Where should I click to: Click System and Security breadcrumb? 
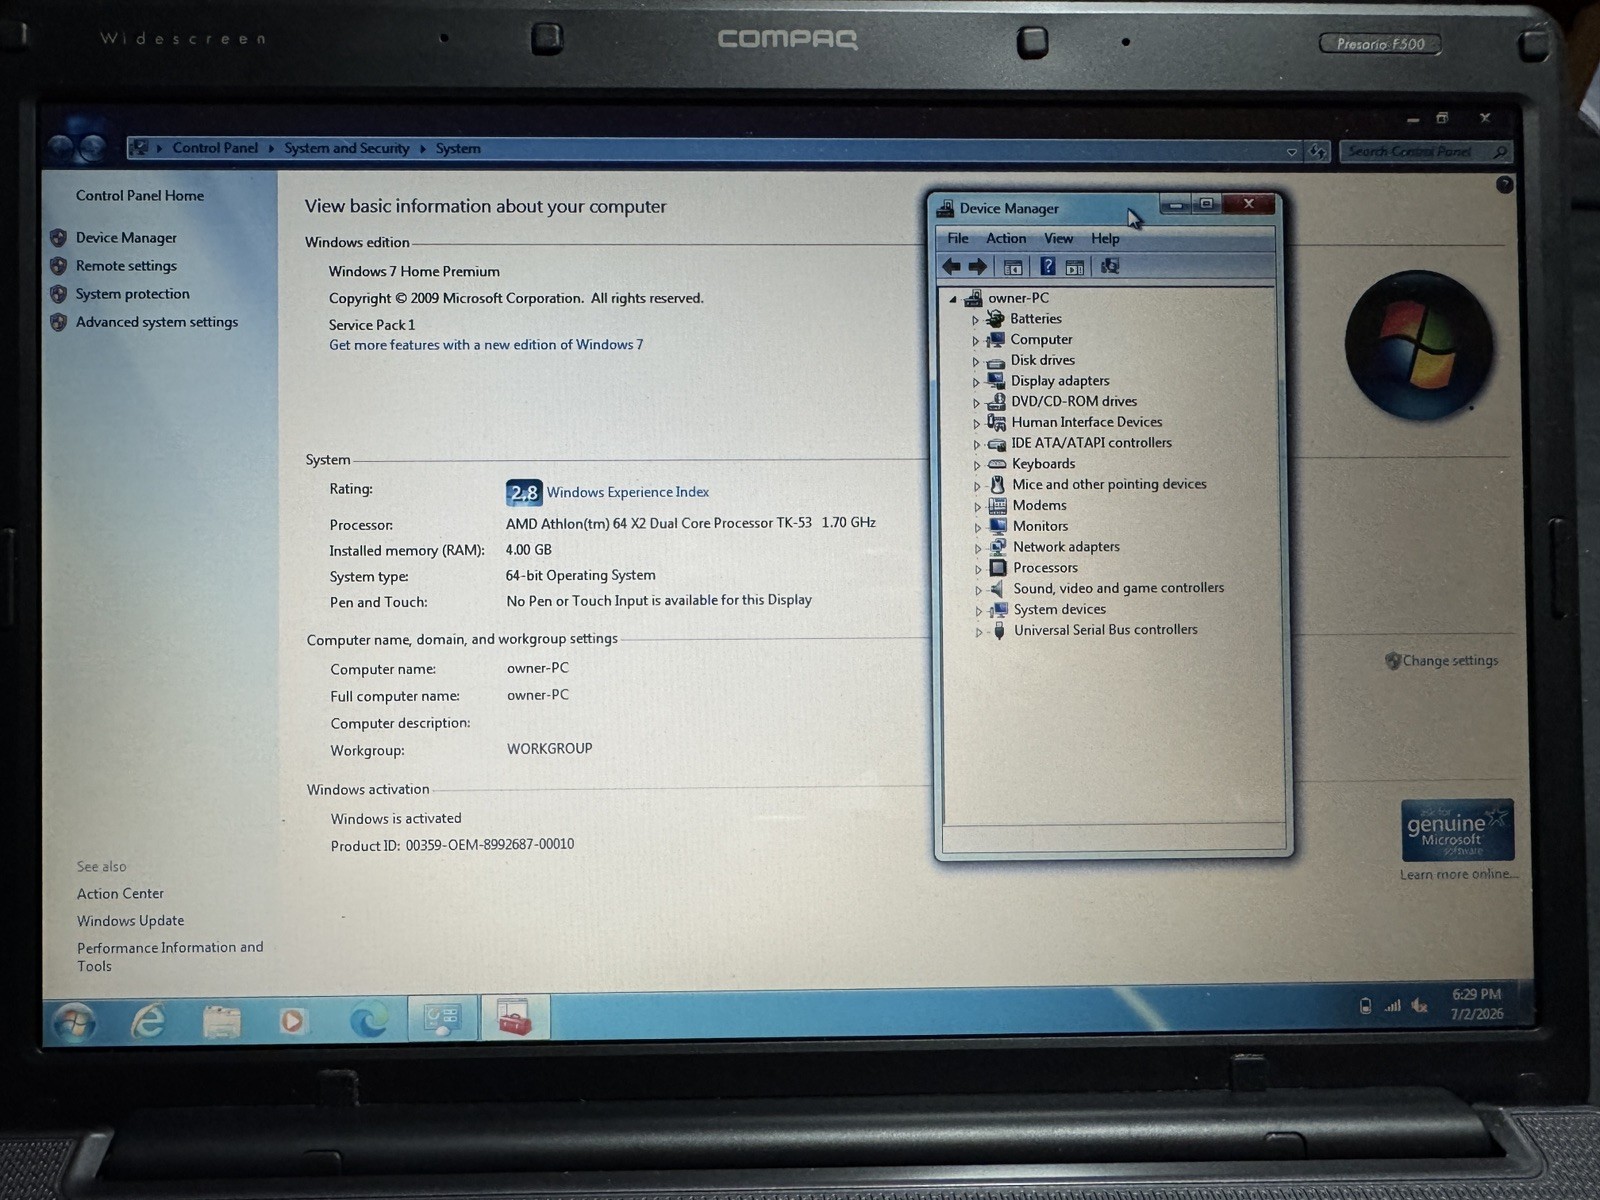click(x=347, y=148)
